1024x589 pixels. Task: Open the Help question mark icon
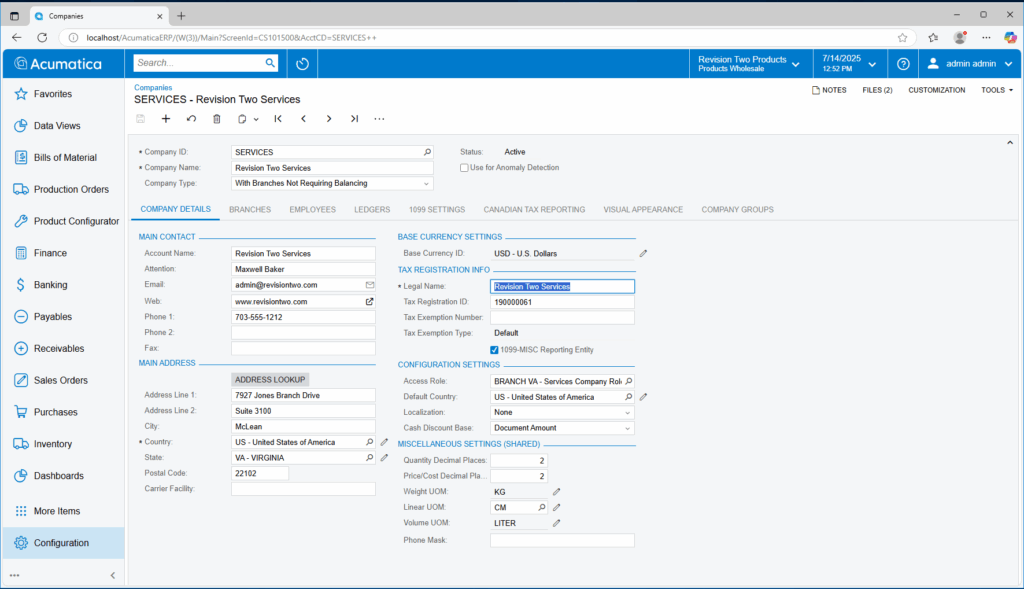(903, 64)
